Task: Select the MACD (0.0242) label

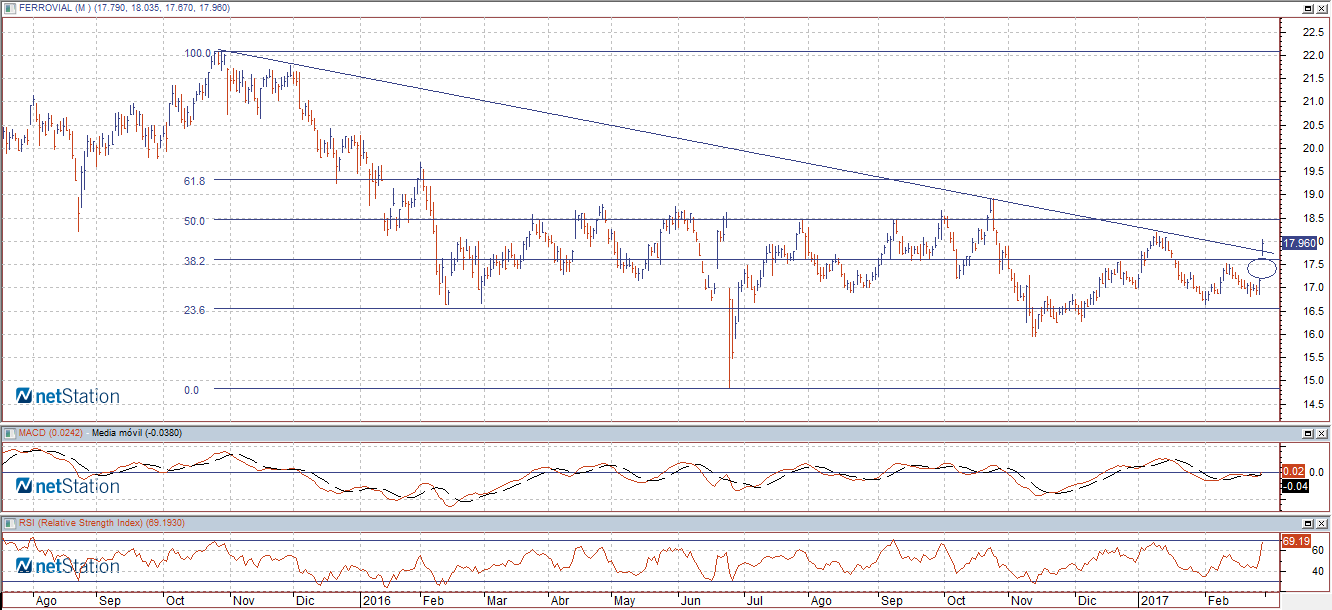Action: click(x=52, y=433)
